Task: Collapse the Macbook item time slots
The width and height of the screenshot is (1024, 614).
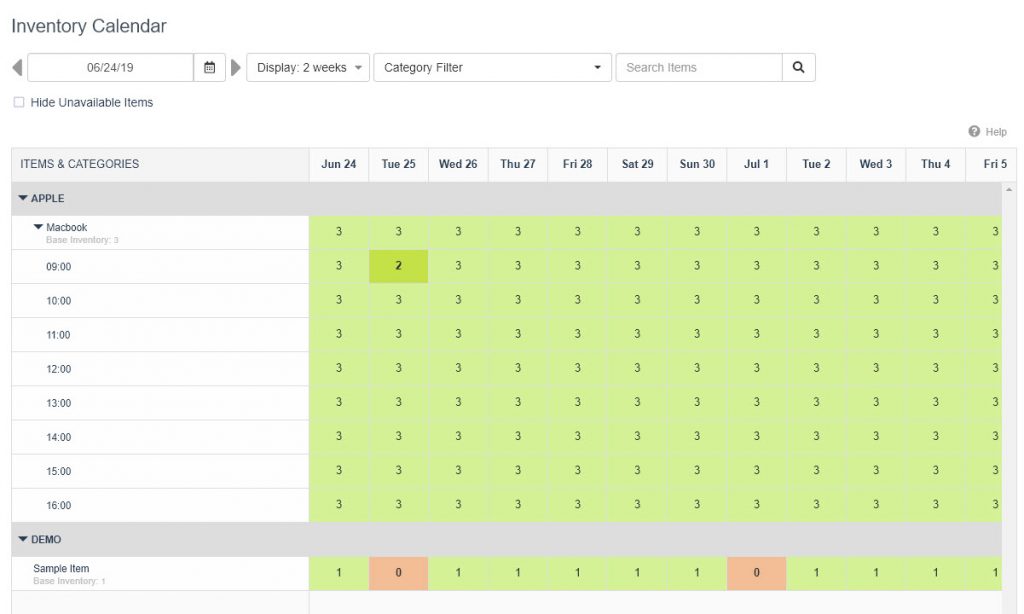Action: (x=38, y=227)
